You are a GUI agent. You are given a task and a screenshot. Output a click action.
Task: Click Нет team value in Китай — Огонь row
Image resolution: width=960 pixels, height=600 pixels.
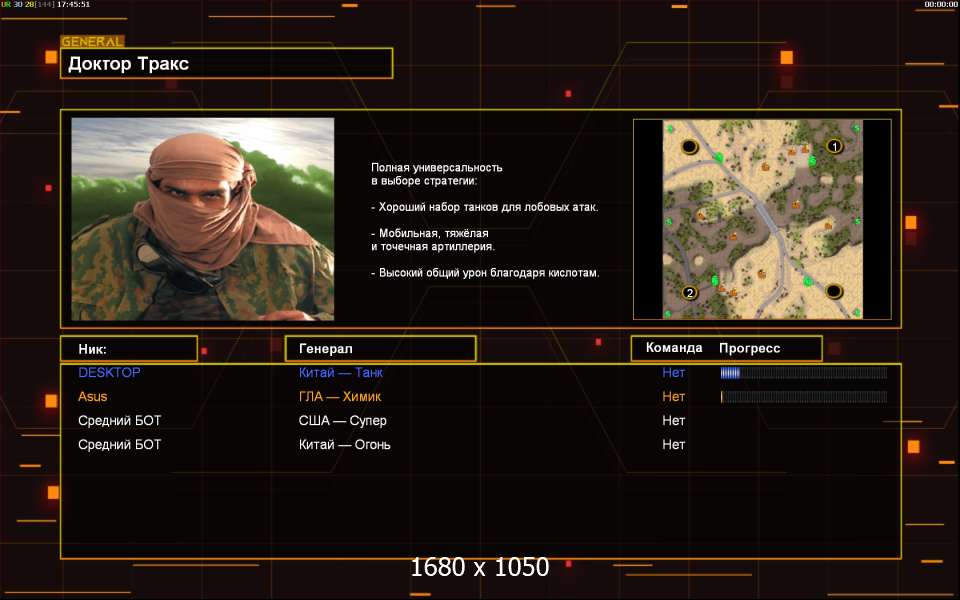click(x=673, y=444)
